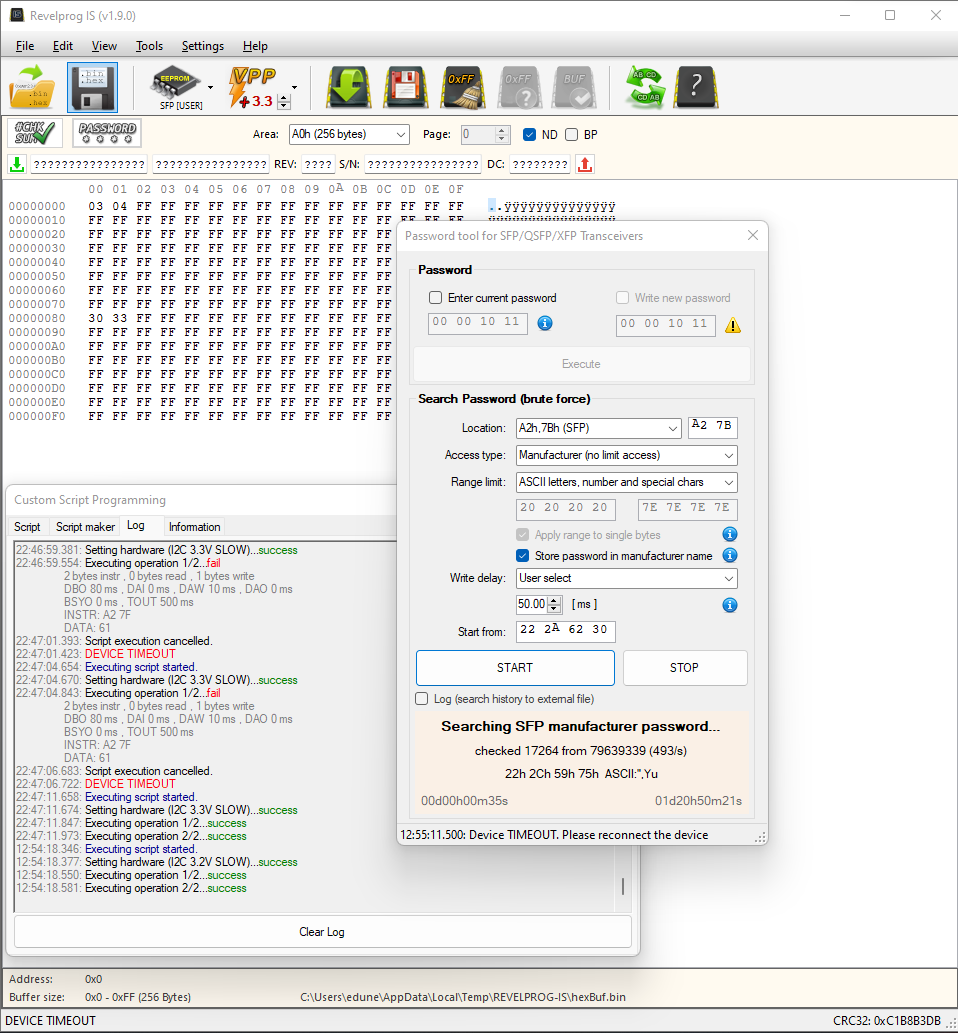Click the #CHK SUM checksum icon

point(35,133)
